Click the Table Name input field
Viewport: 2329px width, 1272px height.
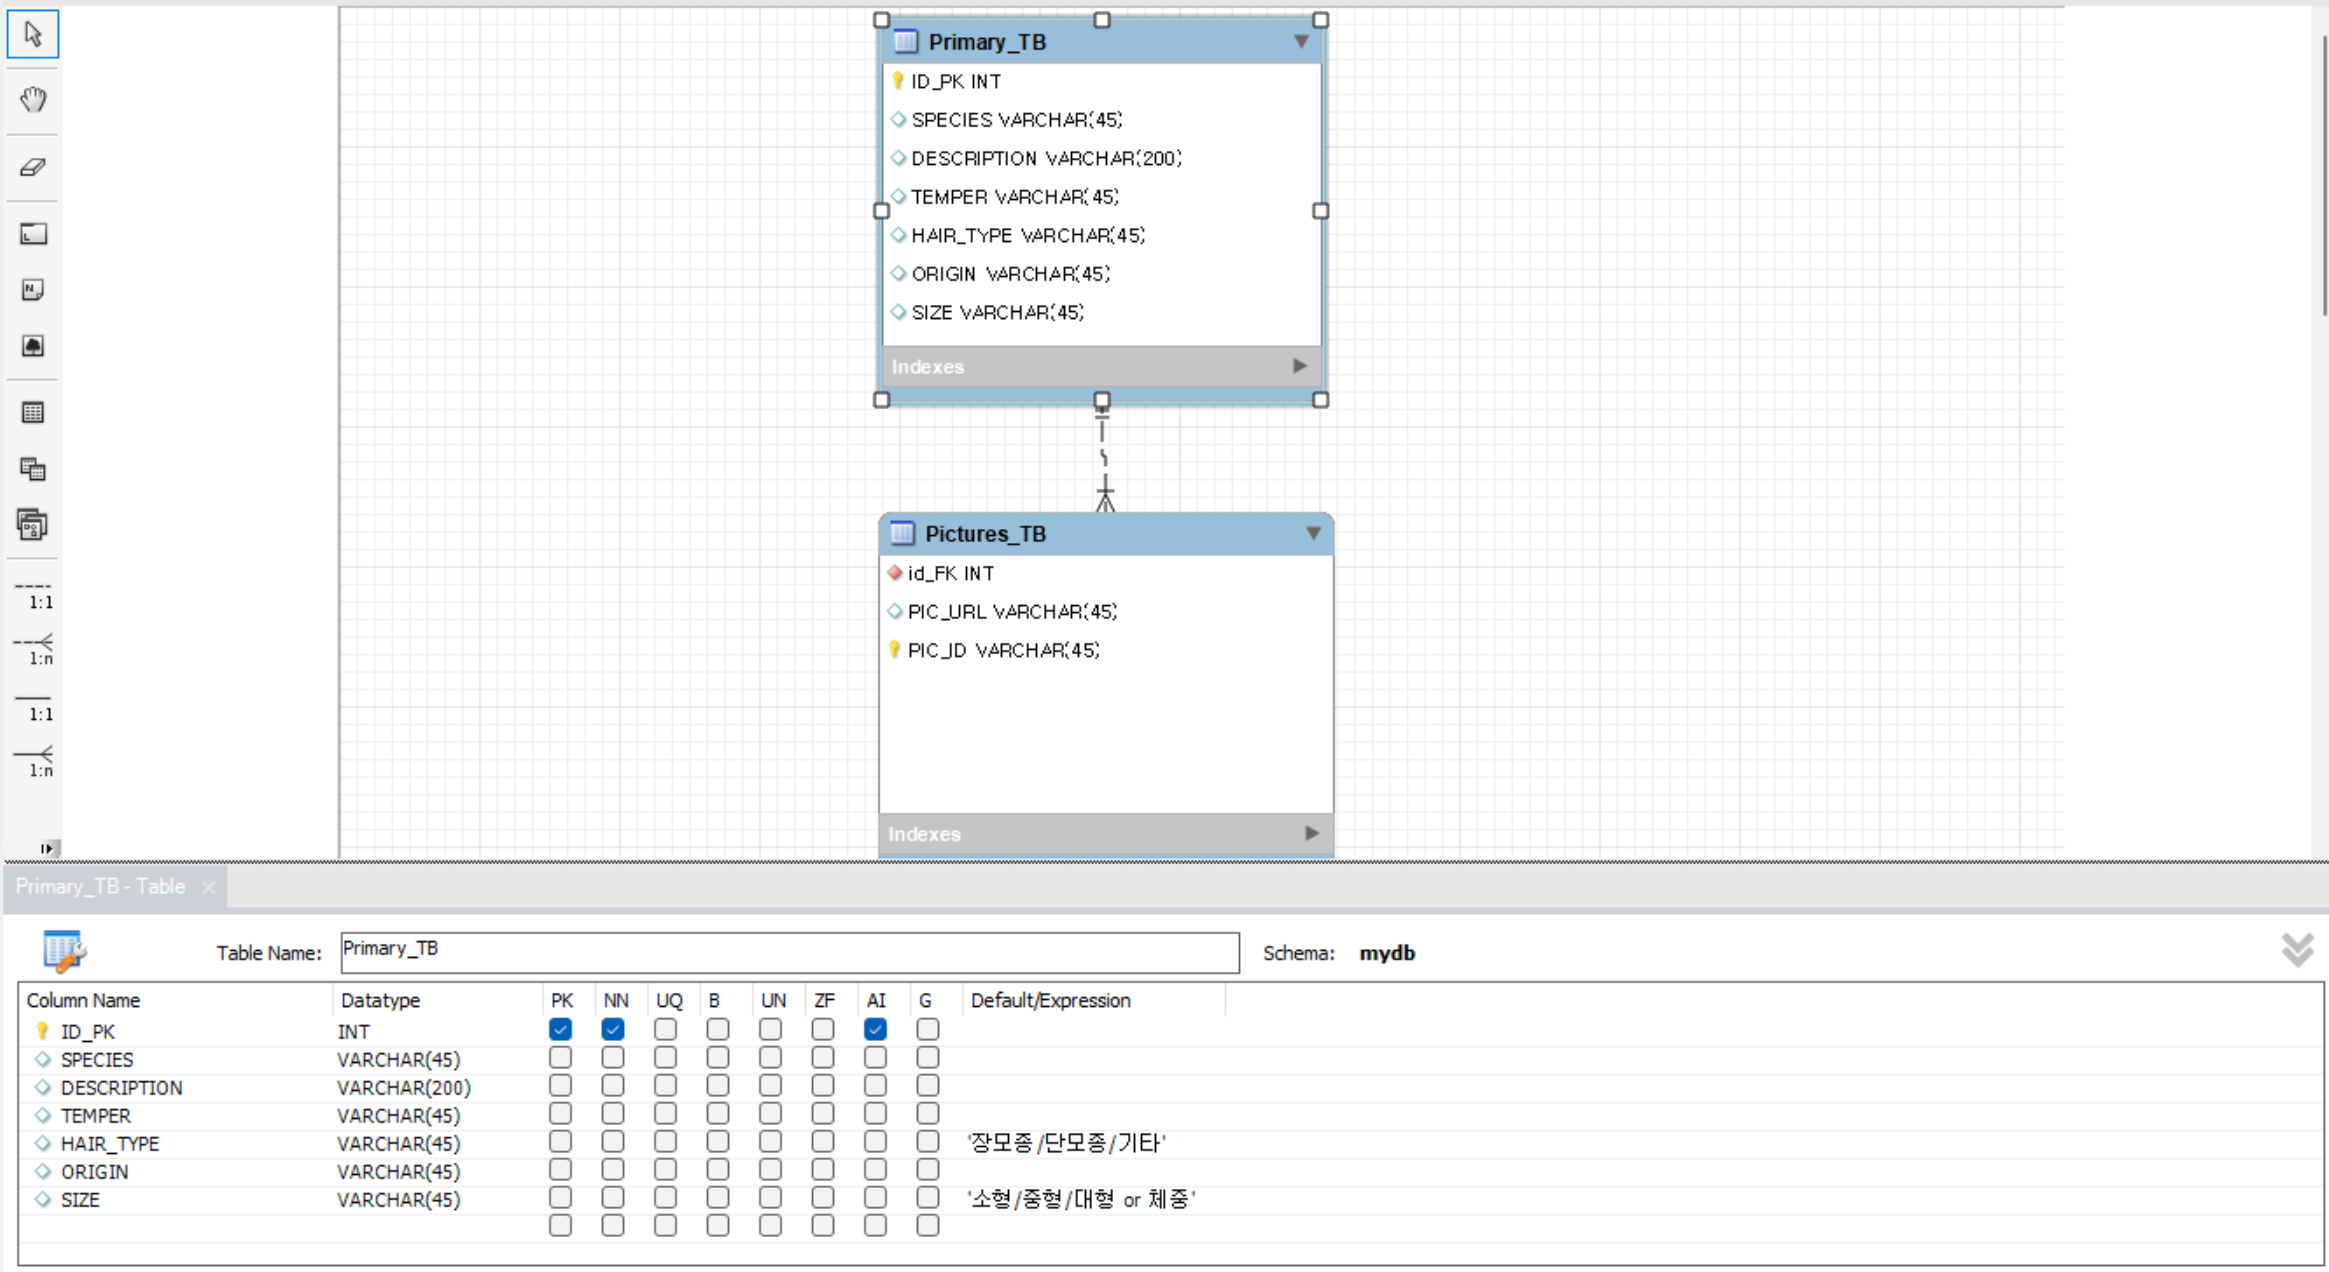(789, 952)
